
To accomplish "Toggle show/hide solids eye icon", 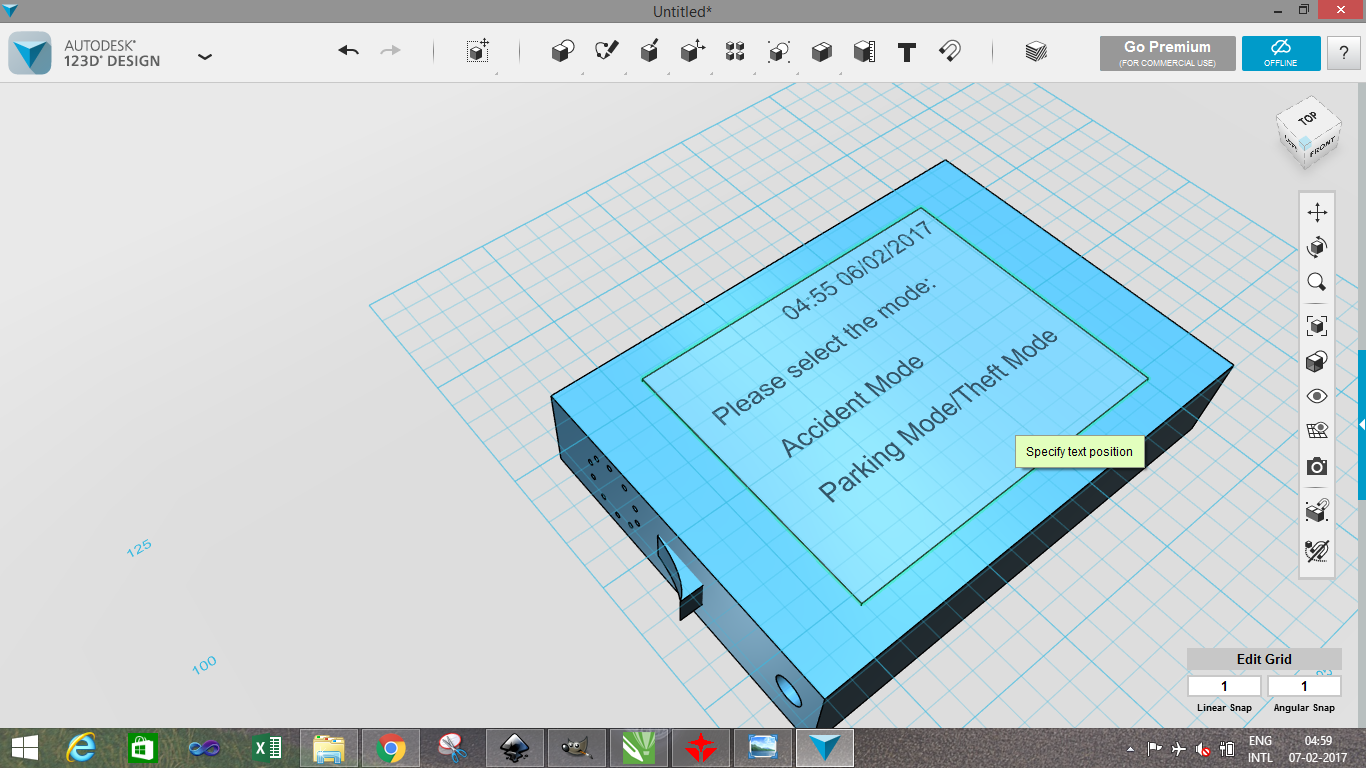I will coord(1317,396).
